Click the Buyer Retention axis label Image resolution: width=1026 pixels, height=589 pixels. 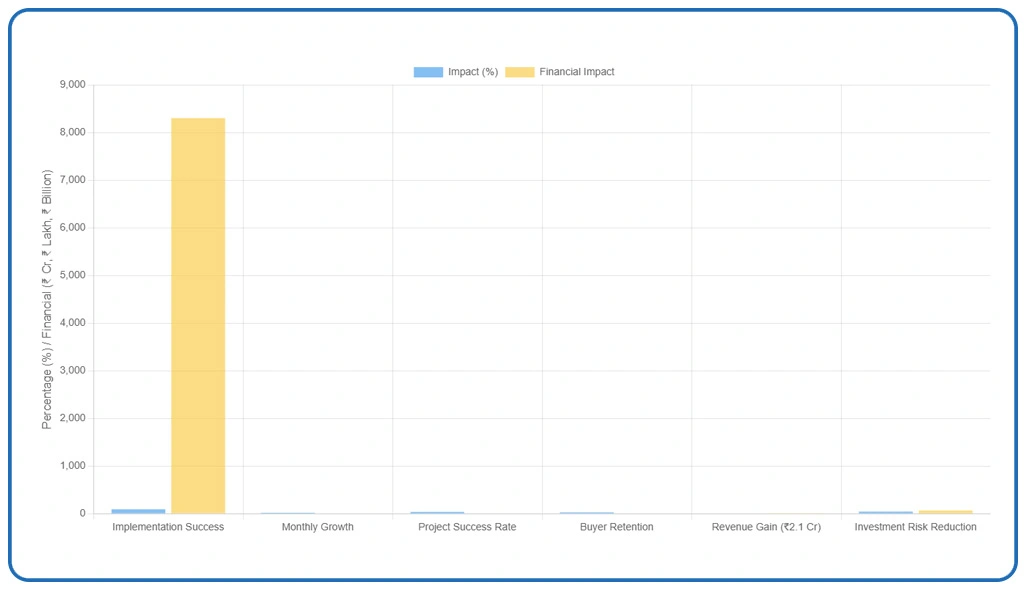(616, 527)
